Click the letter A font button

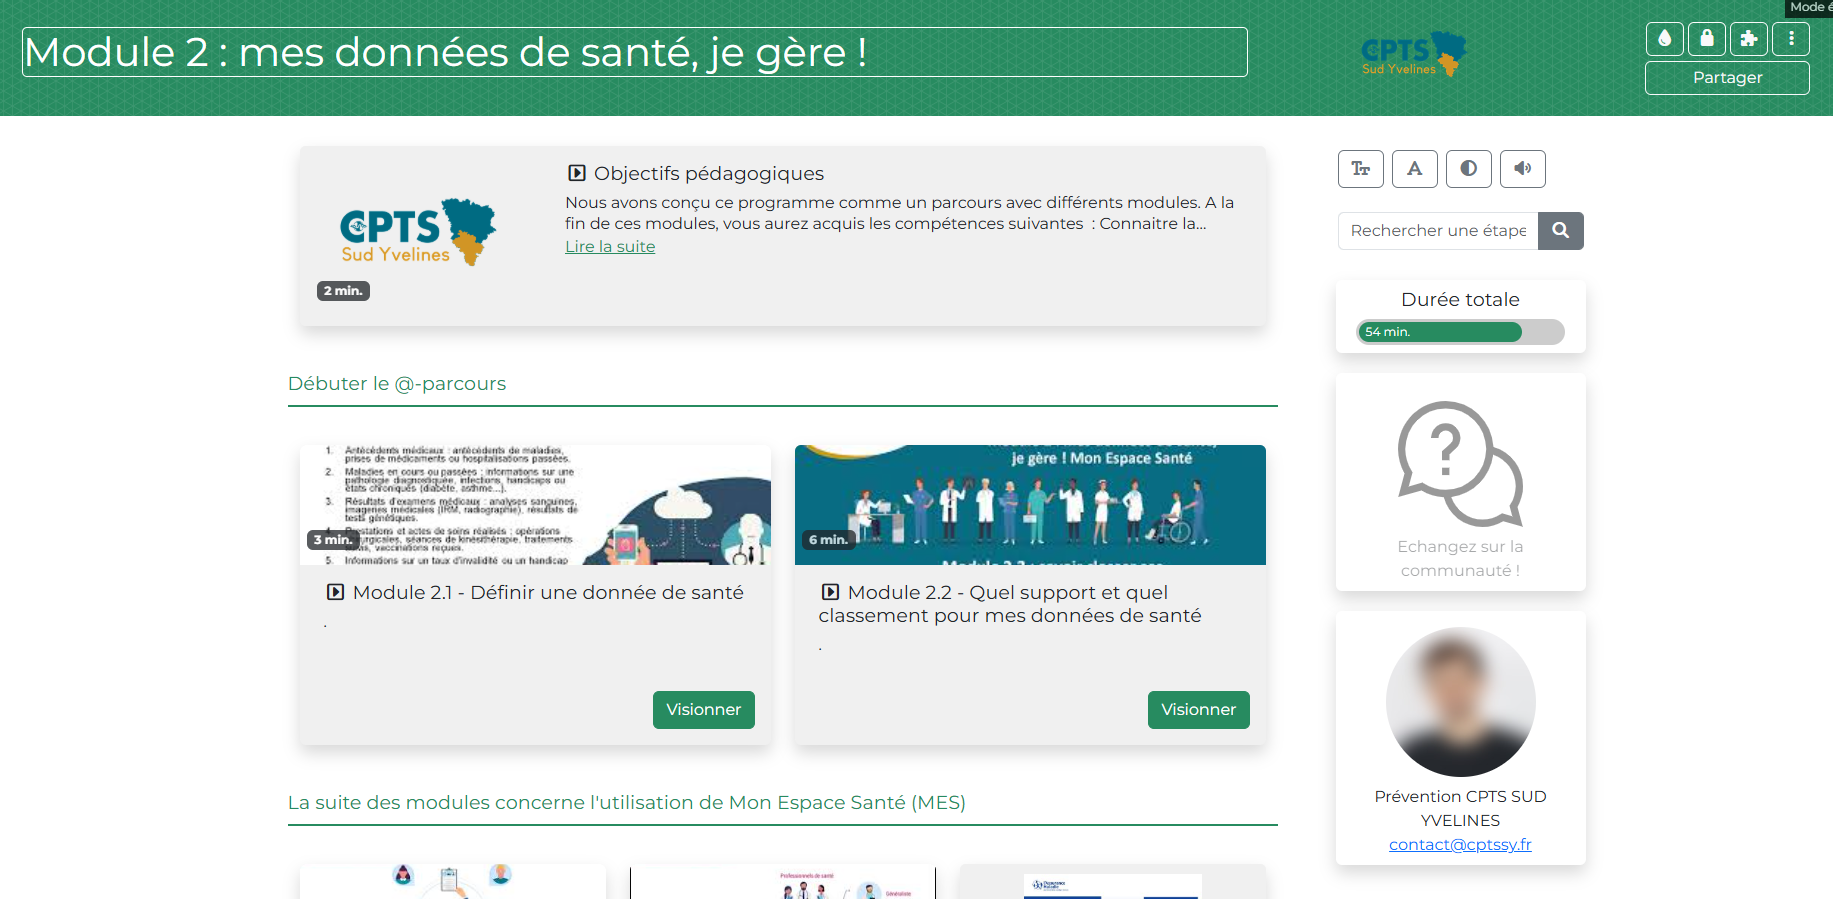[1414, 169]
